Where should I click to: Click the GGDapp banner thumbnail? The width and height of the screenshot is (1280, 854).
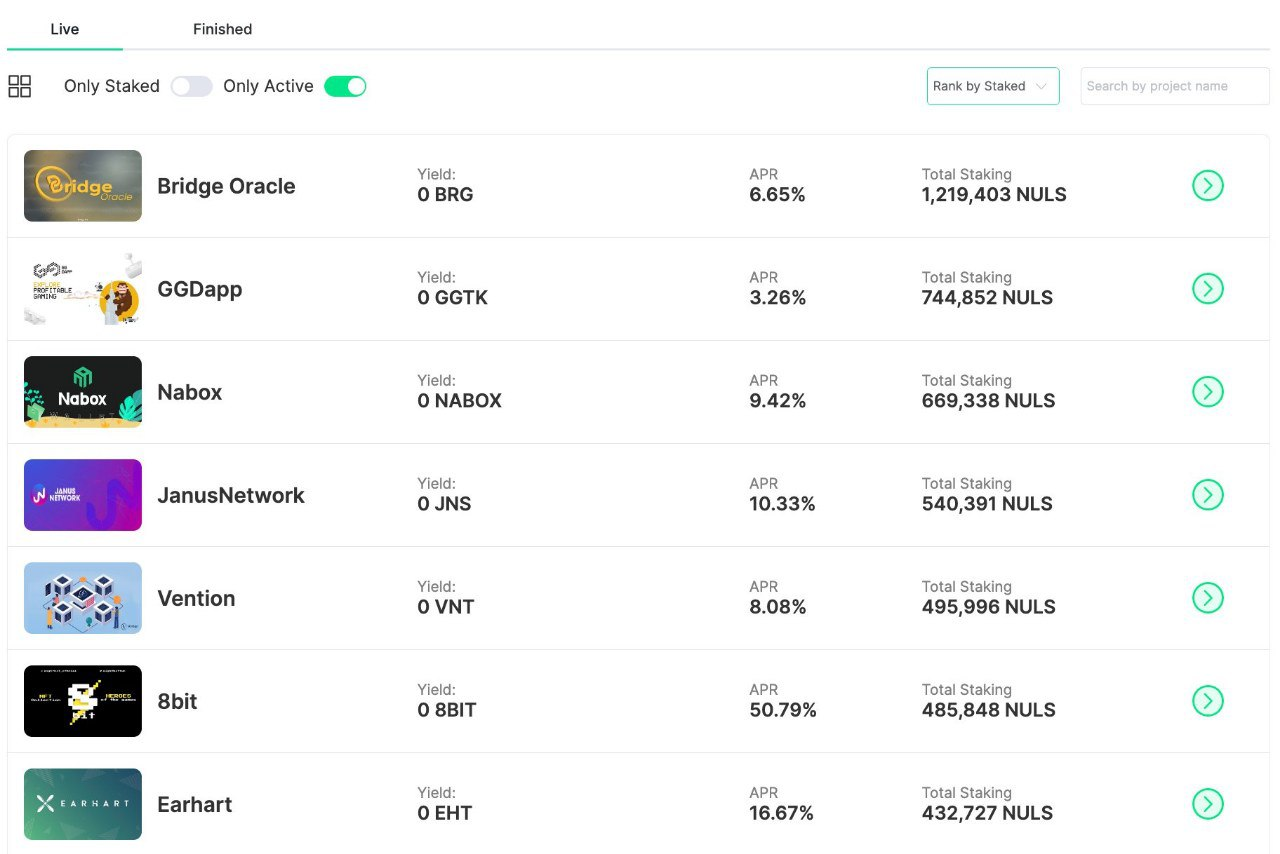pos(83,289)
